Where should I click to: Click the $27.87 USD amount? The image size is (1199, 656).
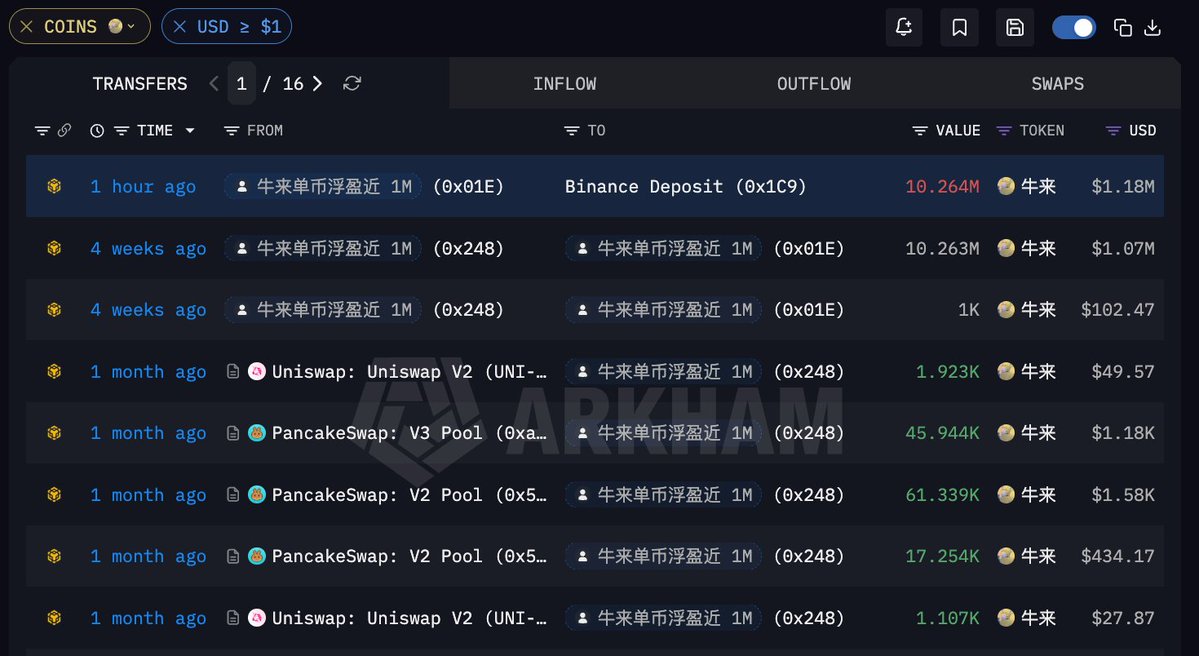(1123, 618)
